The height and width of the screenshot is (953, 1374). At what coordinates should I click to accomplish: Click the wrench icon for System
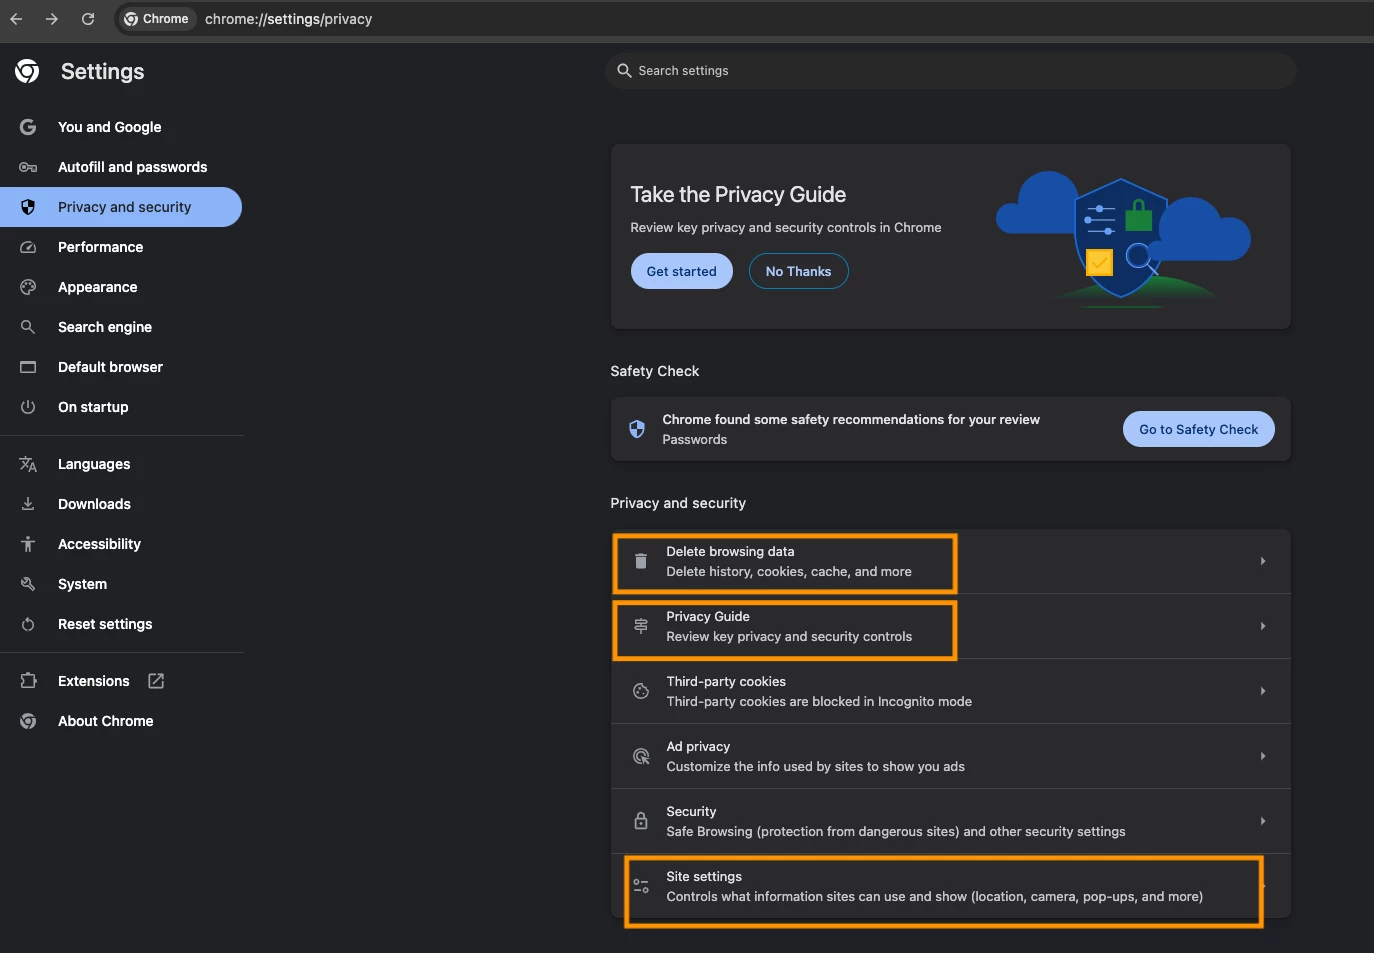28,584
